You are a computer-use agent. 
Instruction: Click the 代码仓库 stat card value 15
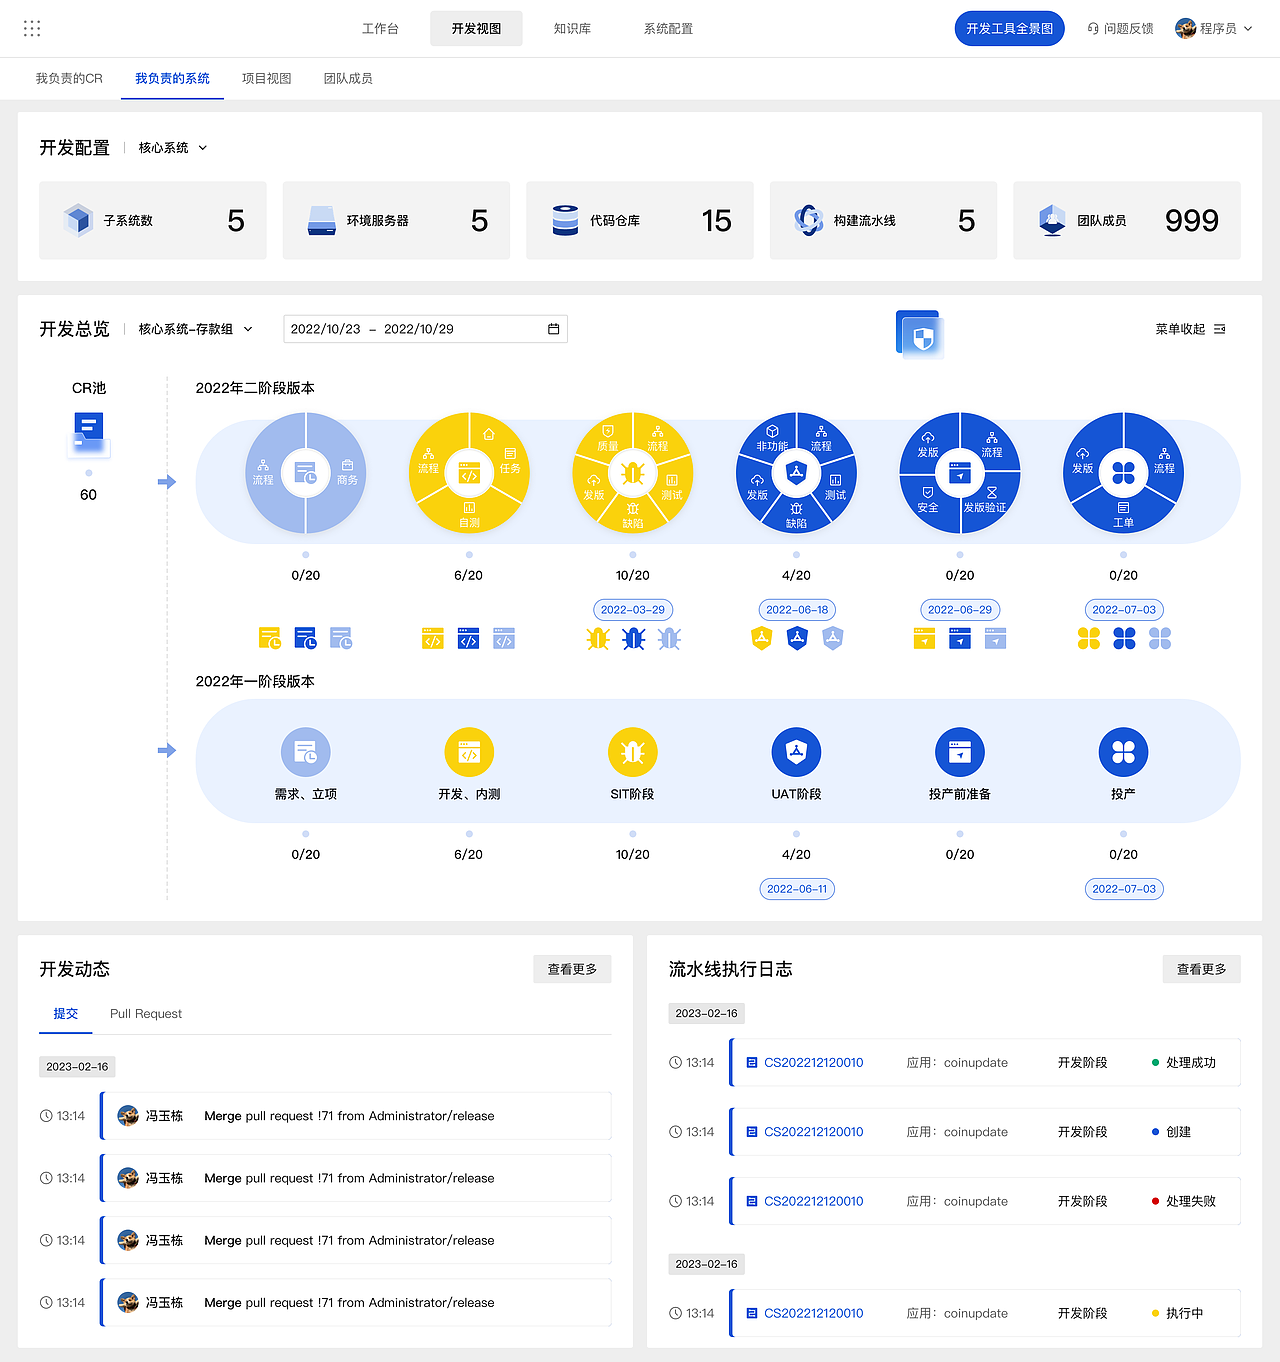[716, 220]
